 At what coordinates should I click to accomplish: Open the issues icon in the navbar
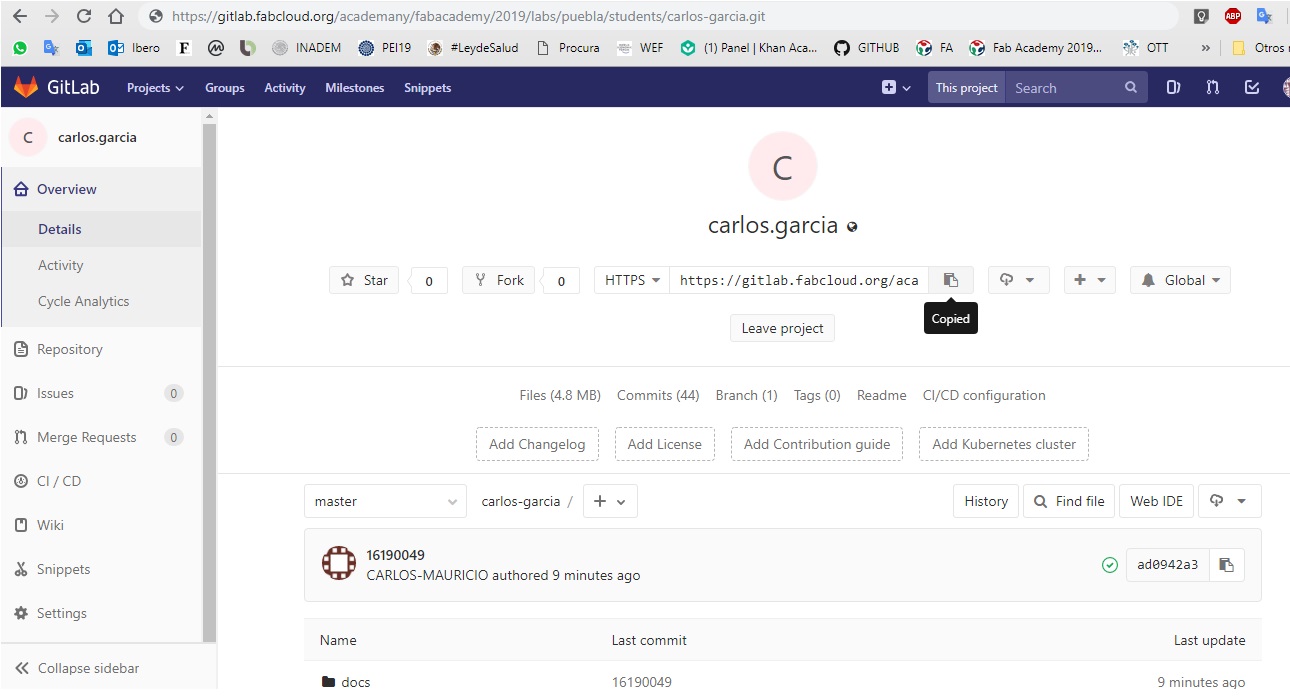(x=1173, y=88)
